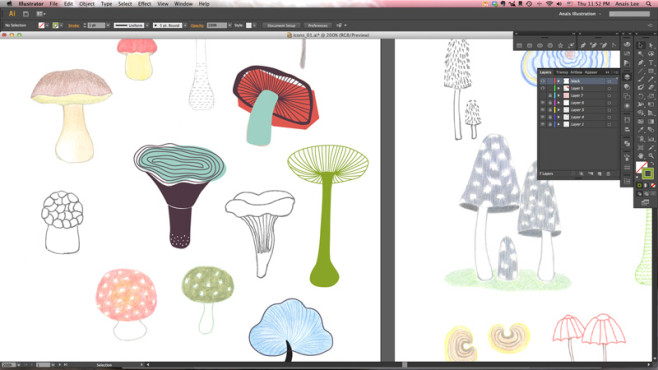This screenshot has width=658, height=370.
Task: Expand Layer 4 disclosure triangle
Action: (559, 117)
